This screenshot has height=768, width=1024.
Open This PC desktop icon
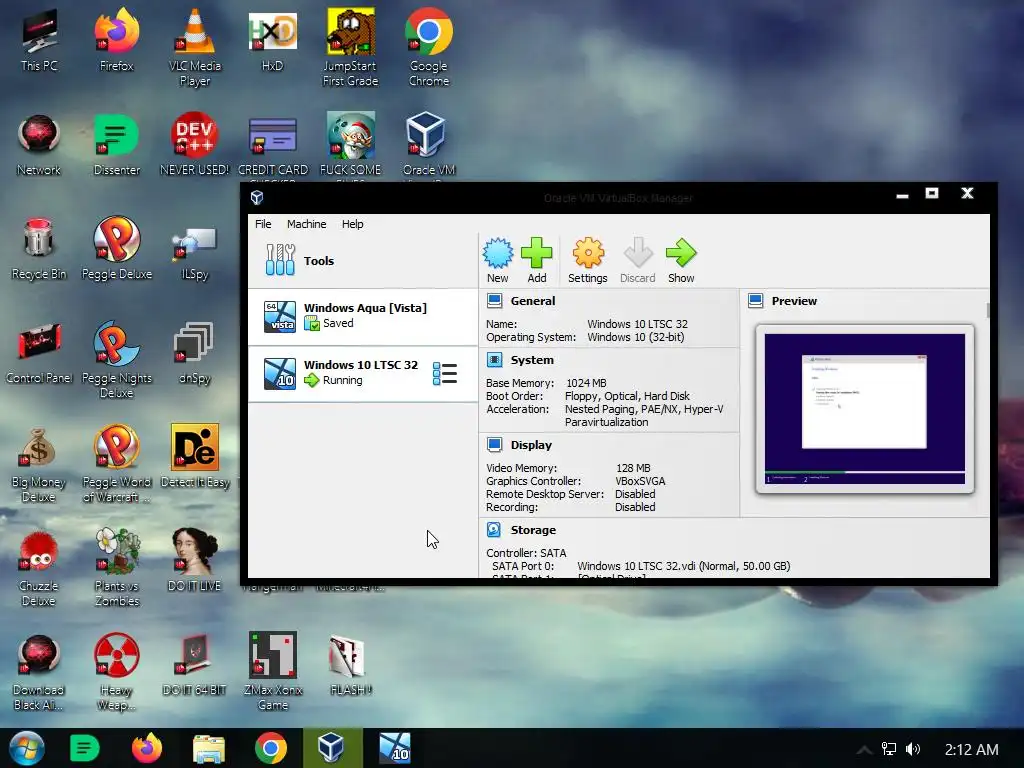pyautogui.click(x=39, y=39)
